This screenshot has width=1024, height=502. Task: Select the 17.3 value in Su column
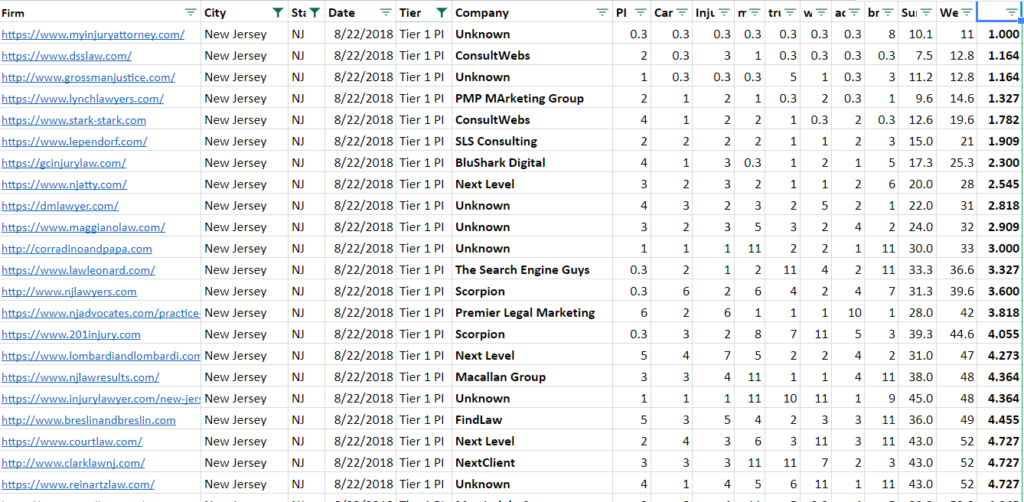pos(917,163)
